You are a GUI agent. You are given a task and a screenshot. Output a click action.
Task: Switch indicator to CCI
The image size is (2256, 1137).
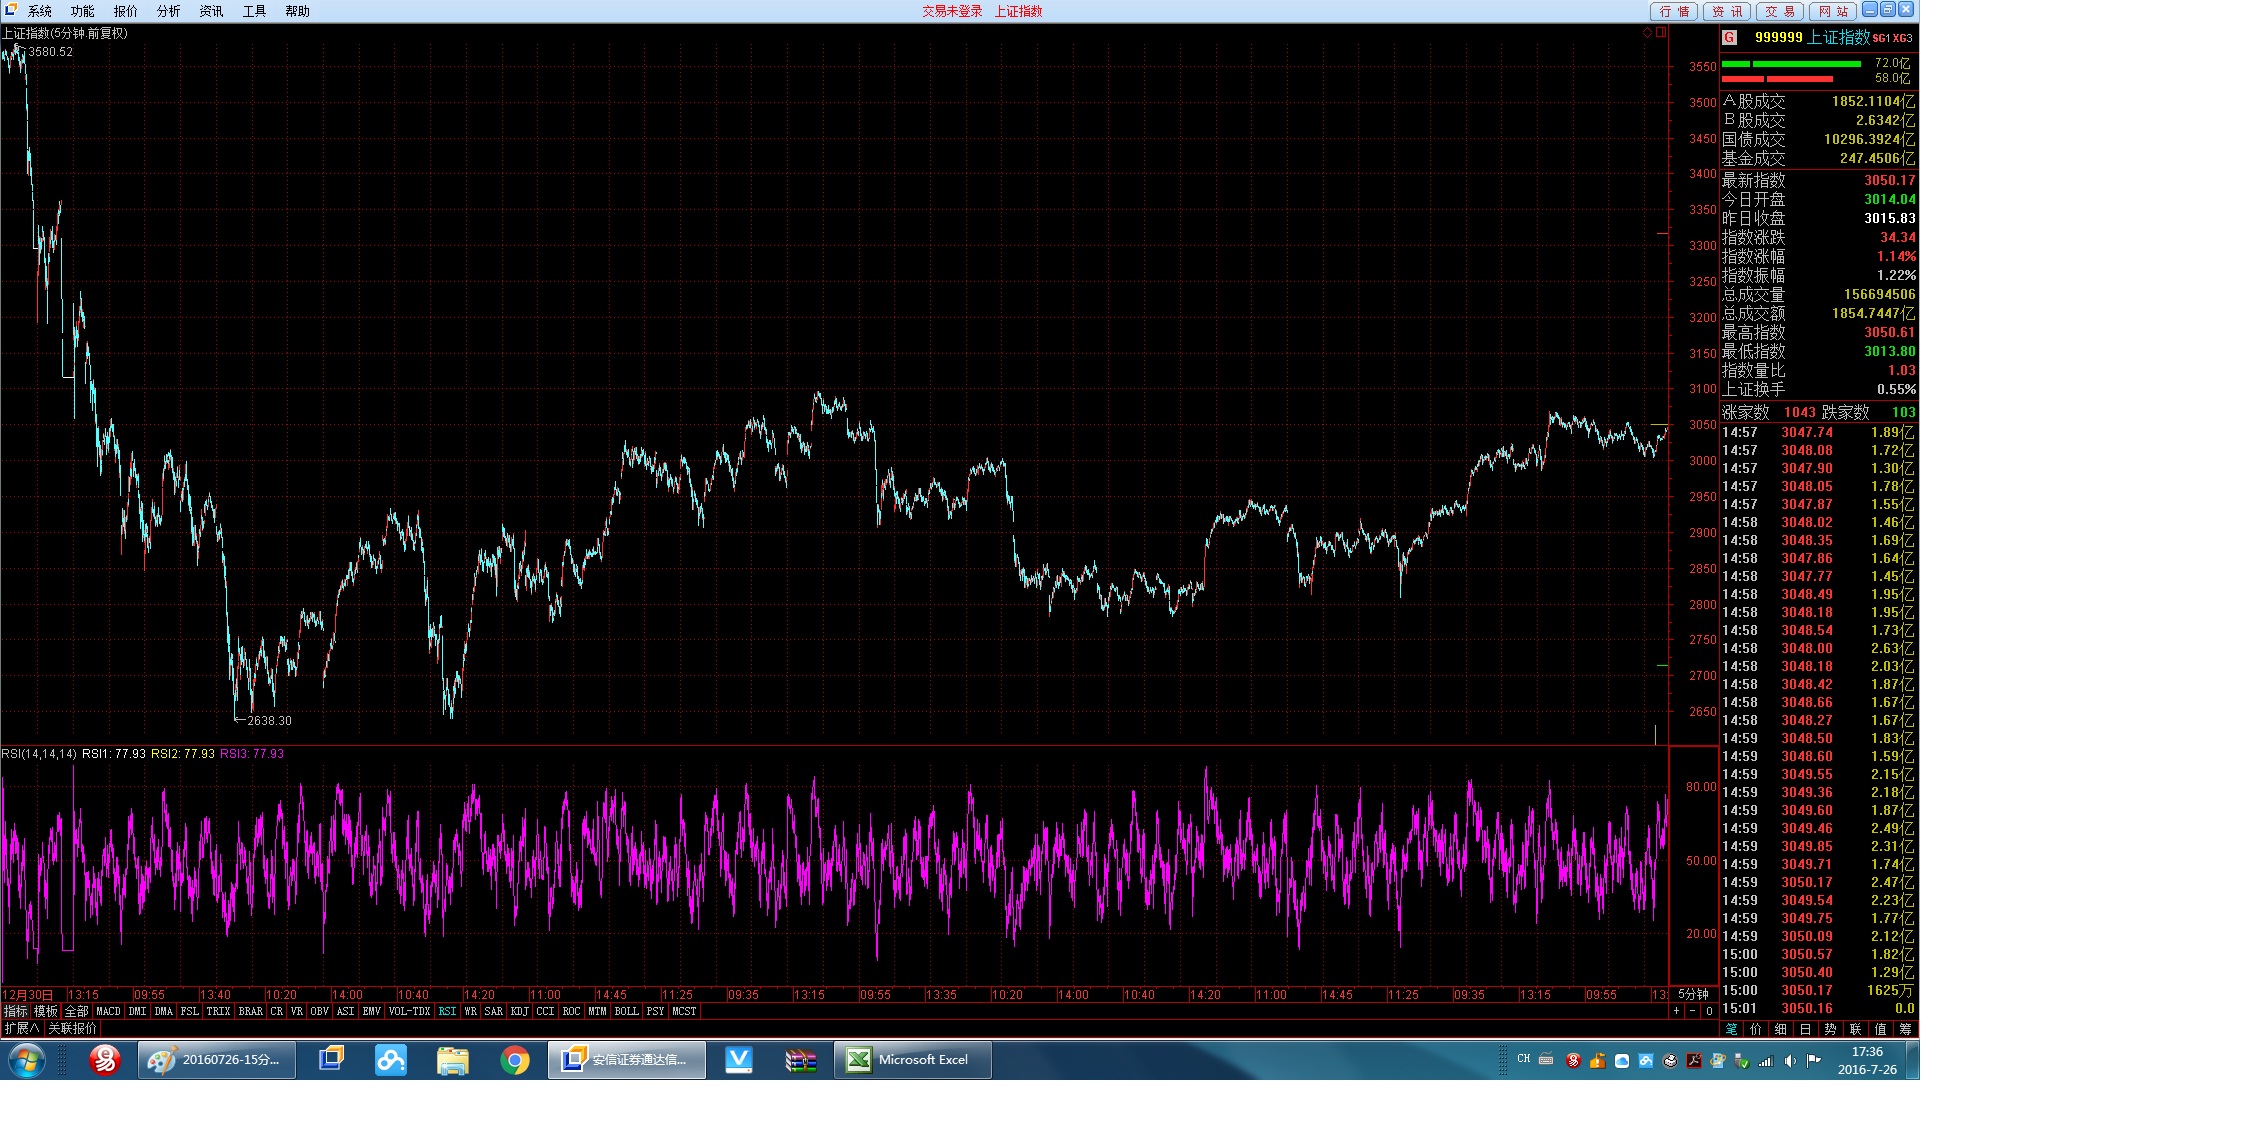(545, 1011)
